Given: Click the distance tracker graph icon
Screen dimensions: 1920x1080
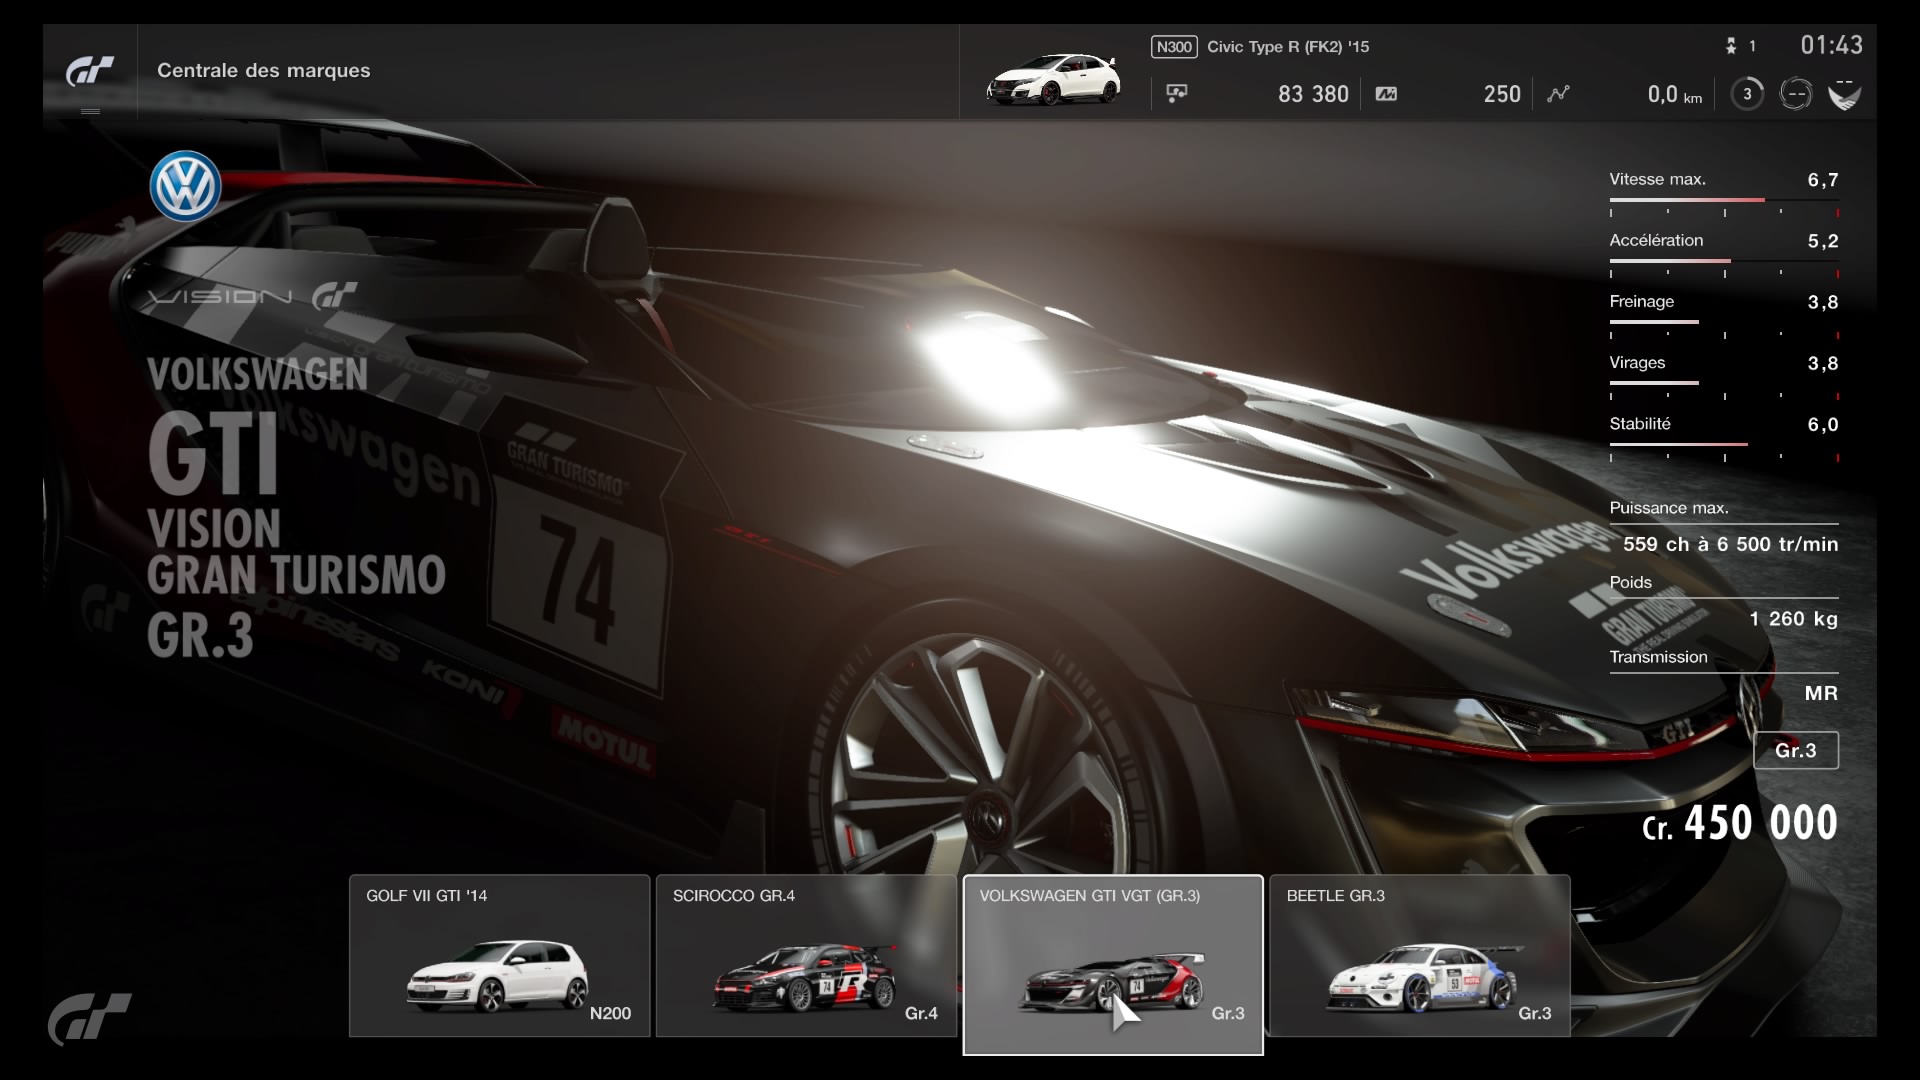Looking at the screenshot, I should click(x=1558, y=92).
